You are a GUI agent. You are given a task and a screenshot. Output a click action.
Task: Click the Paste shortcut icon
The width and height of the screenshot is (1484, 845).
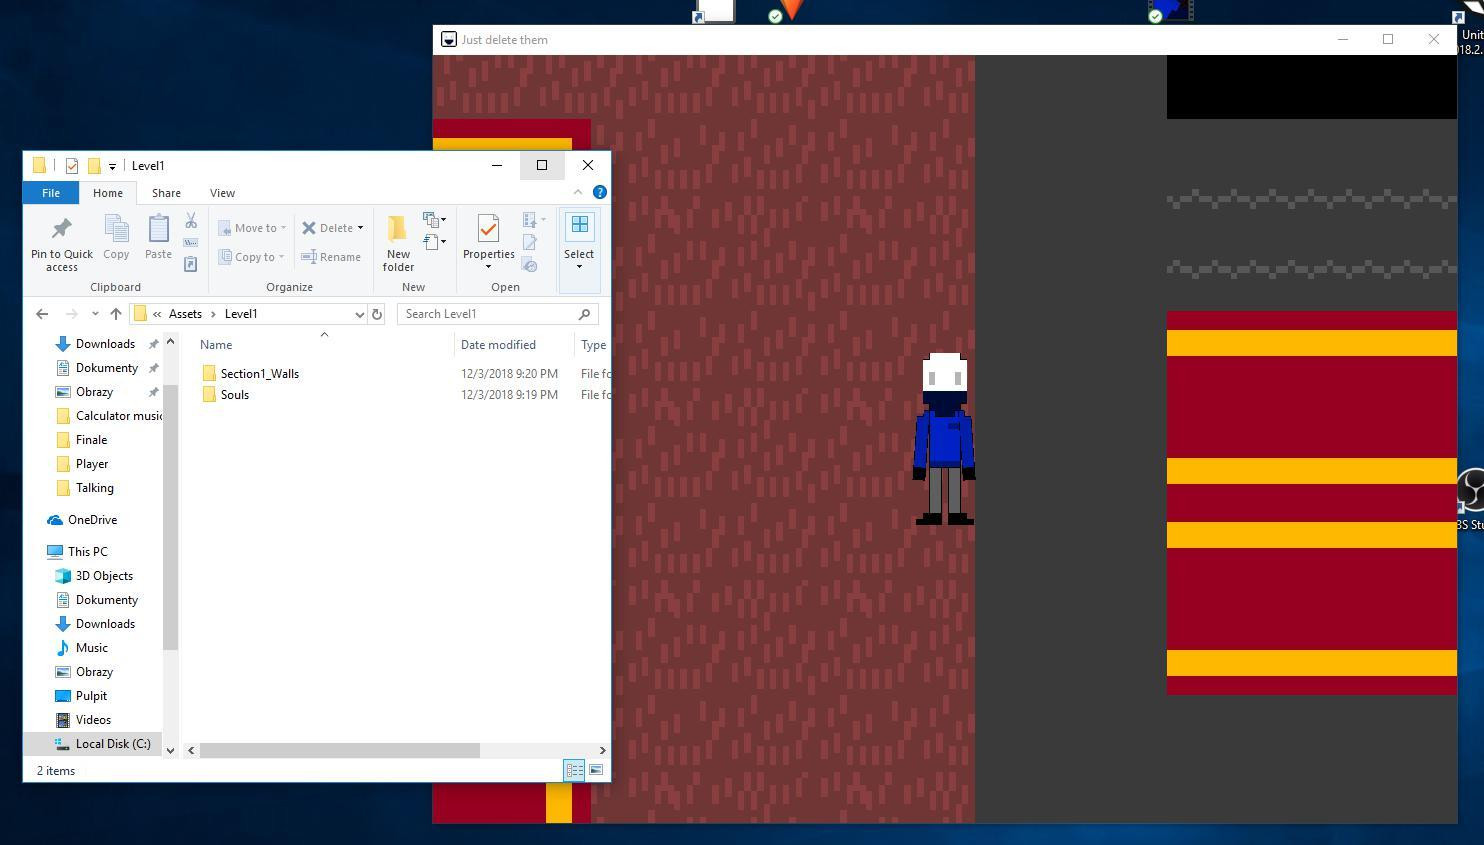[x=191, y=264]
